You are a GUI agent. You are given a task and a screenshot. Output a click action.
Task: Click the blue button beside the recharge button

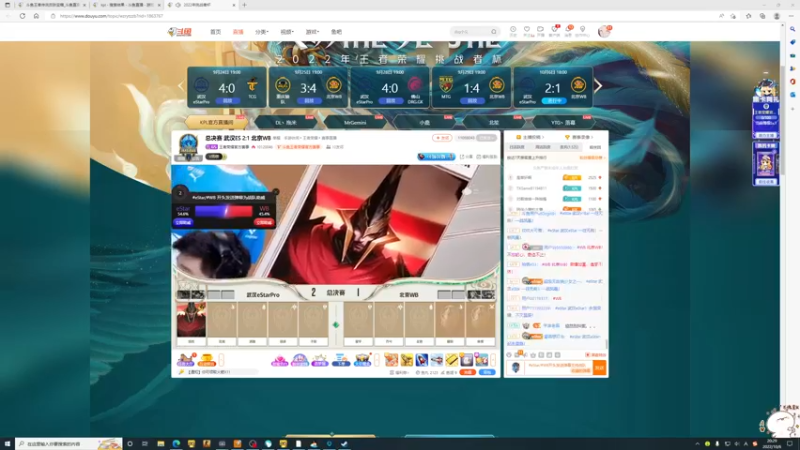[487, 372]
